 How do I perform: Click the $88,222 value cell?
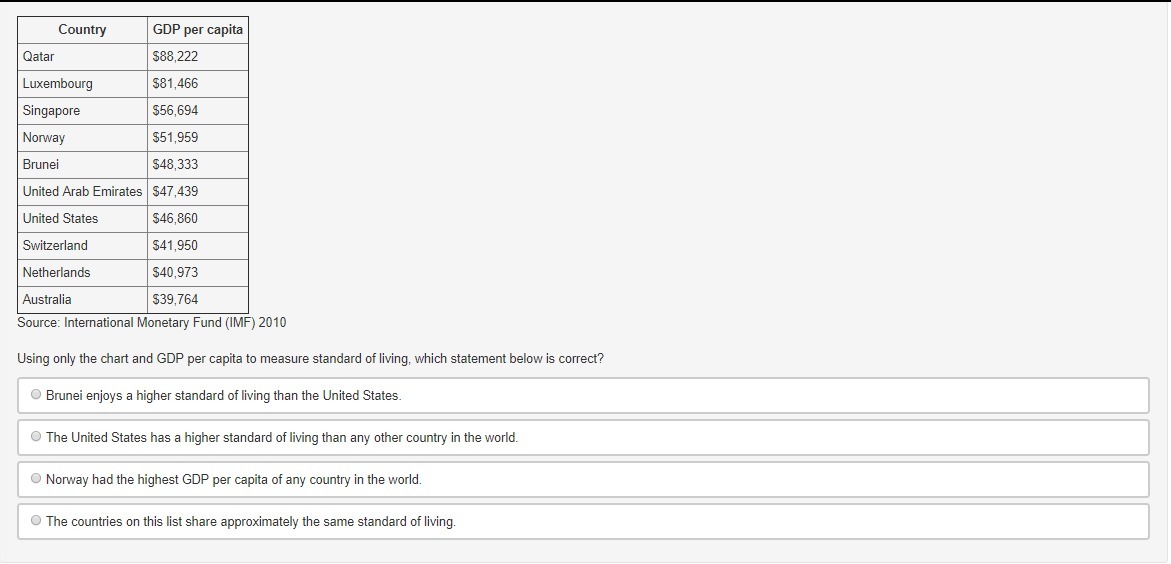[198, 57]
